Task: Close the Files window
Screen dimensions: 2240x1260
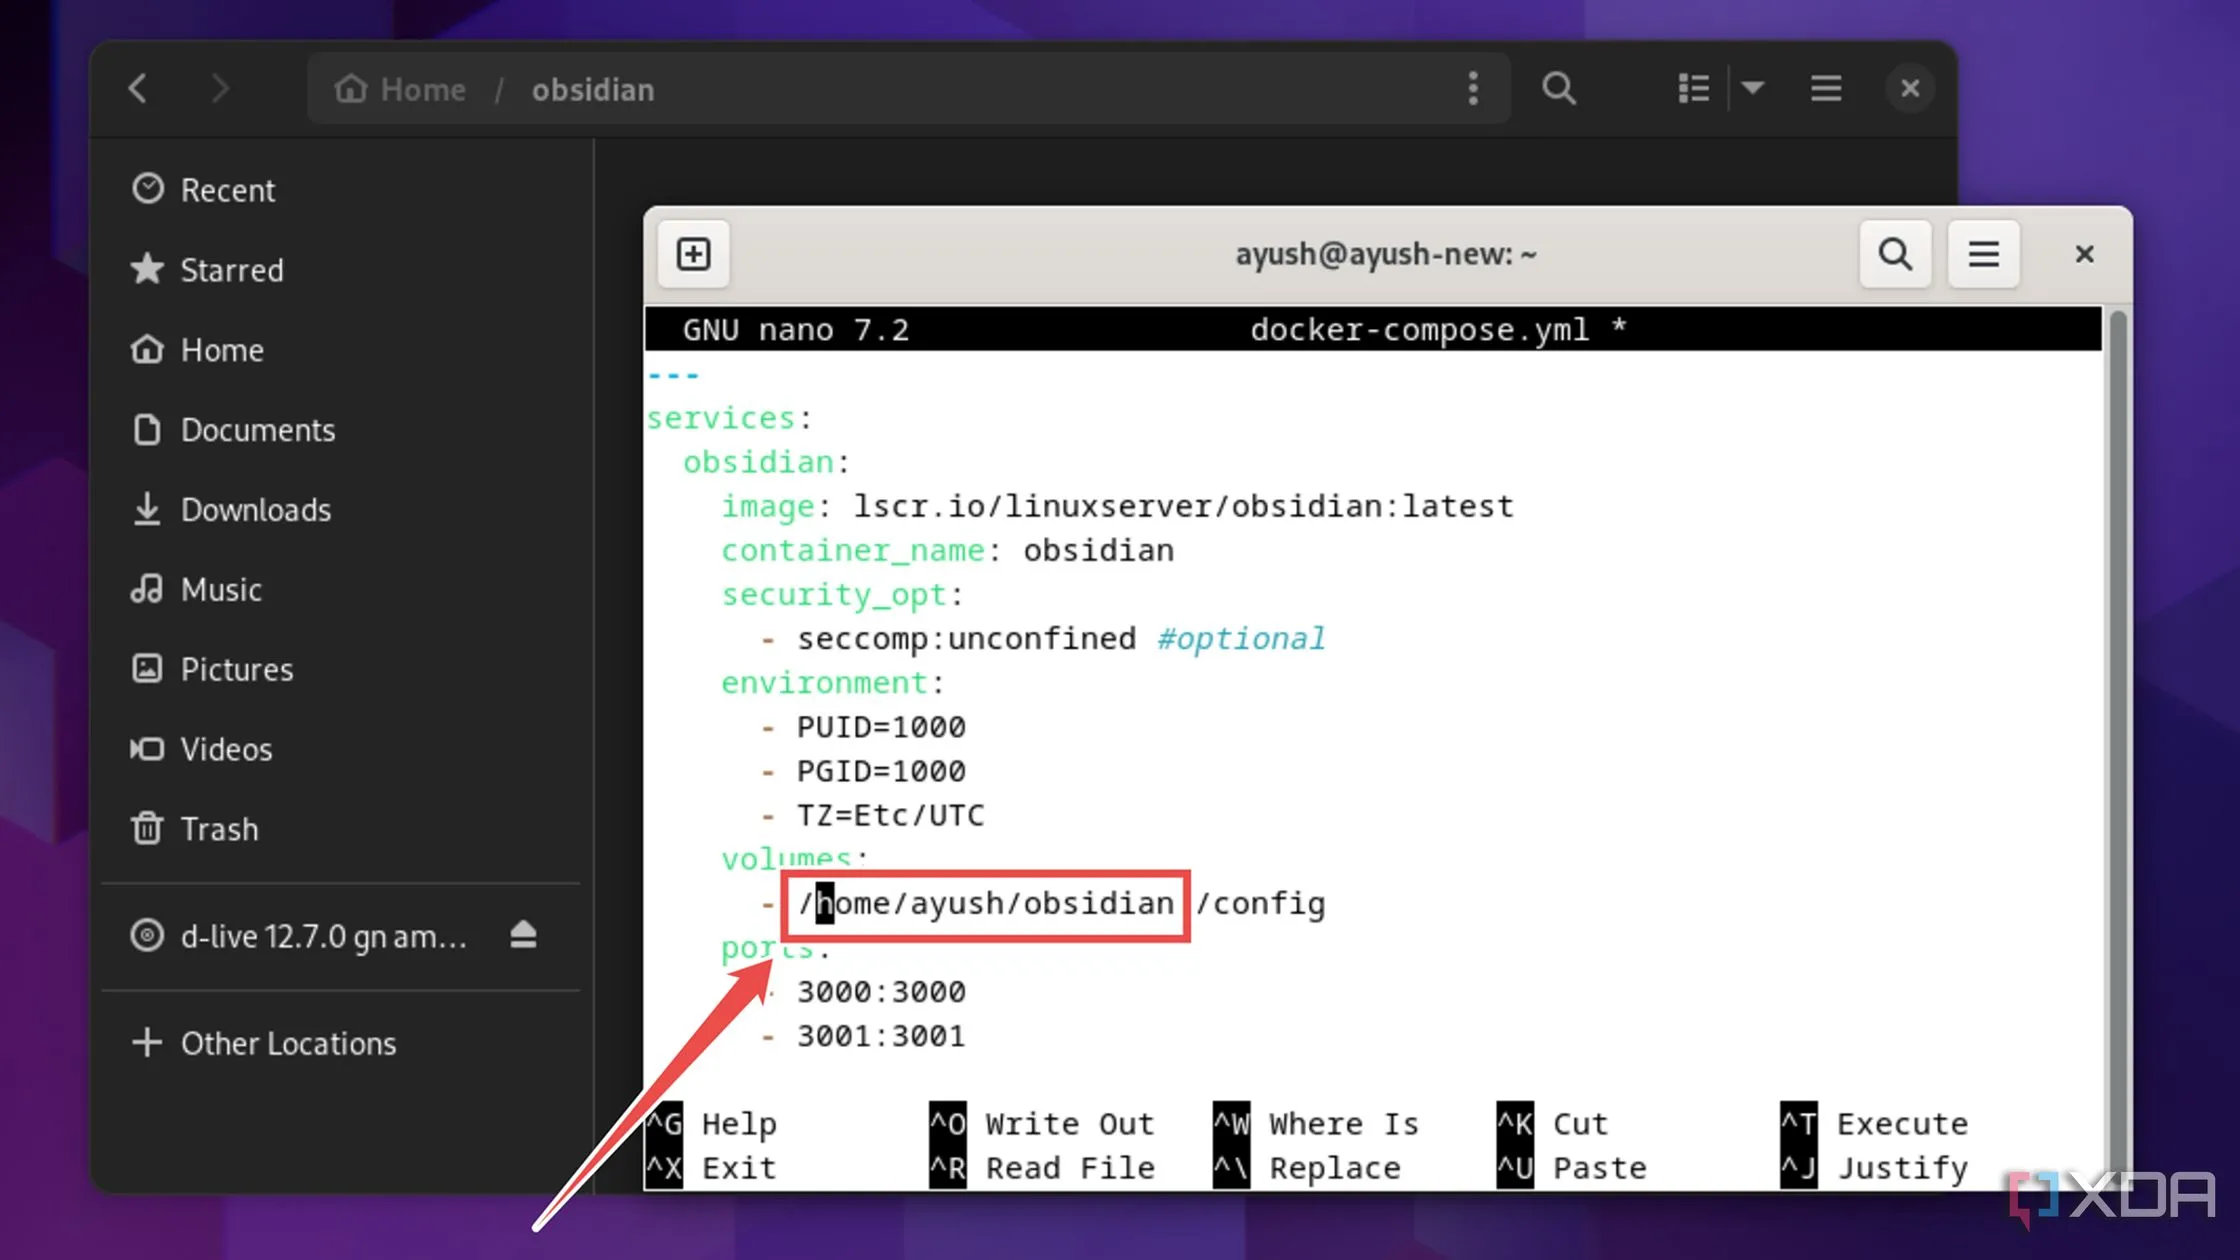Action: pos(1910,89)
